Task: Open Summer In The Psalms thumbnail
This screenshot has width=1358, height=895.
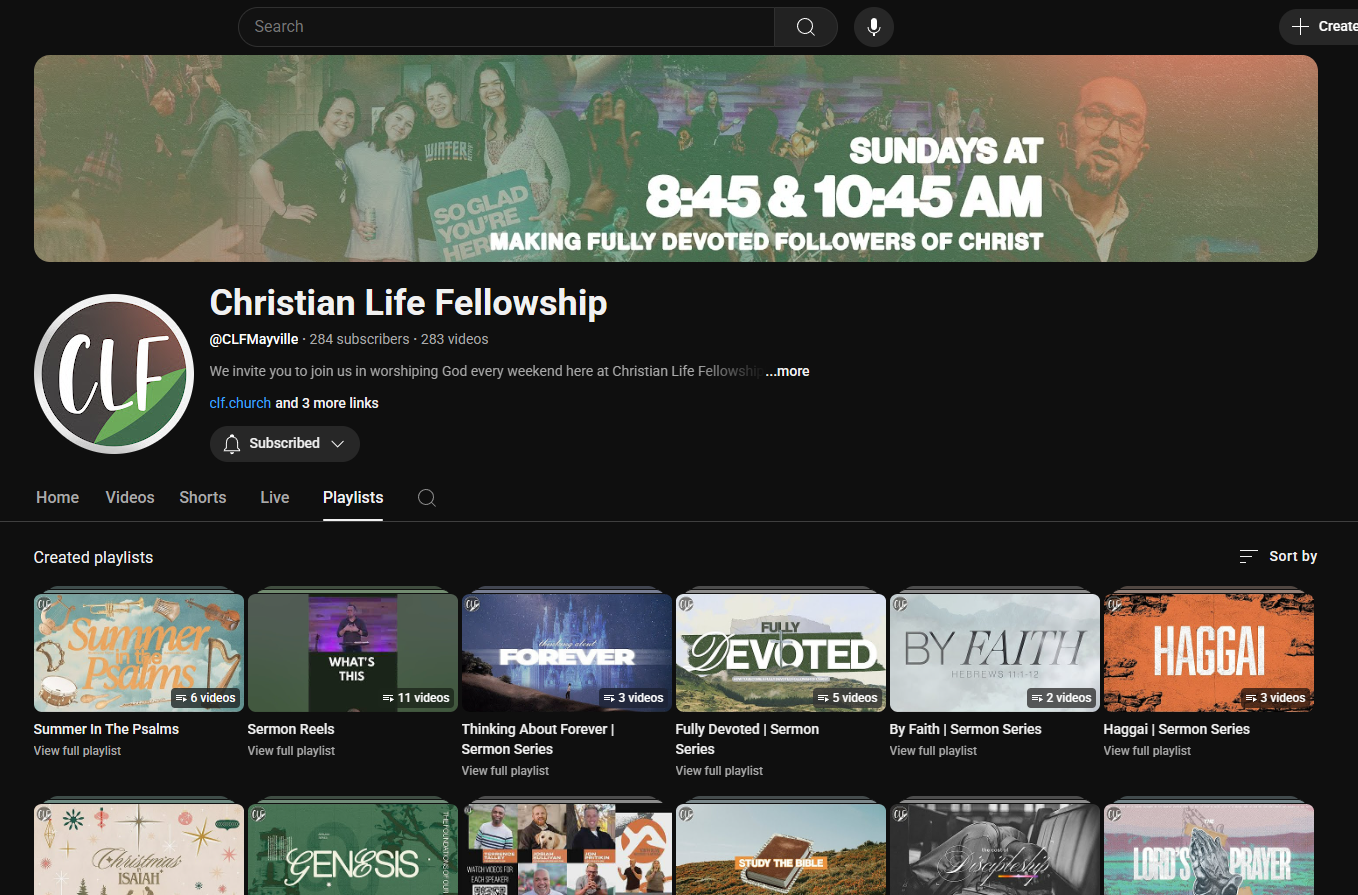Action: (139, 653)
